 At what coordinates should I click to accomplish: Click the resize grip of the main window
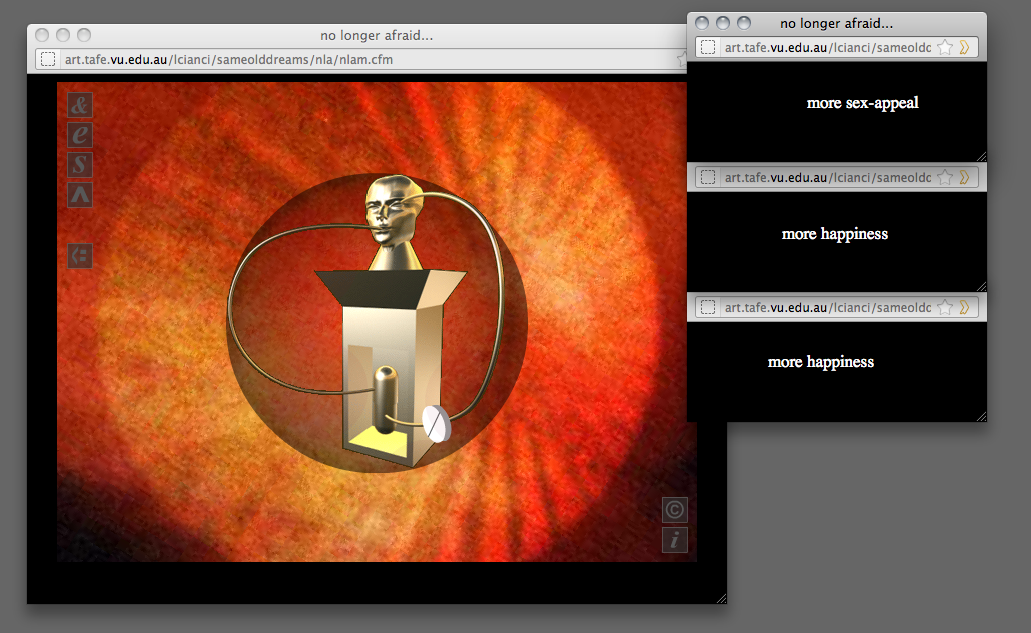[721, 598]
